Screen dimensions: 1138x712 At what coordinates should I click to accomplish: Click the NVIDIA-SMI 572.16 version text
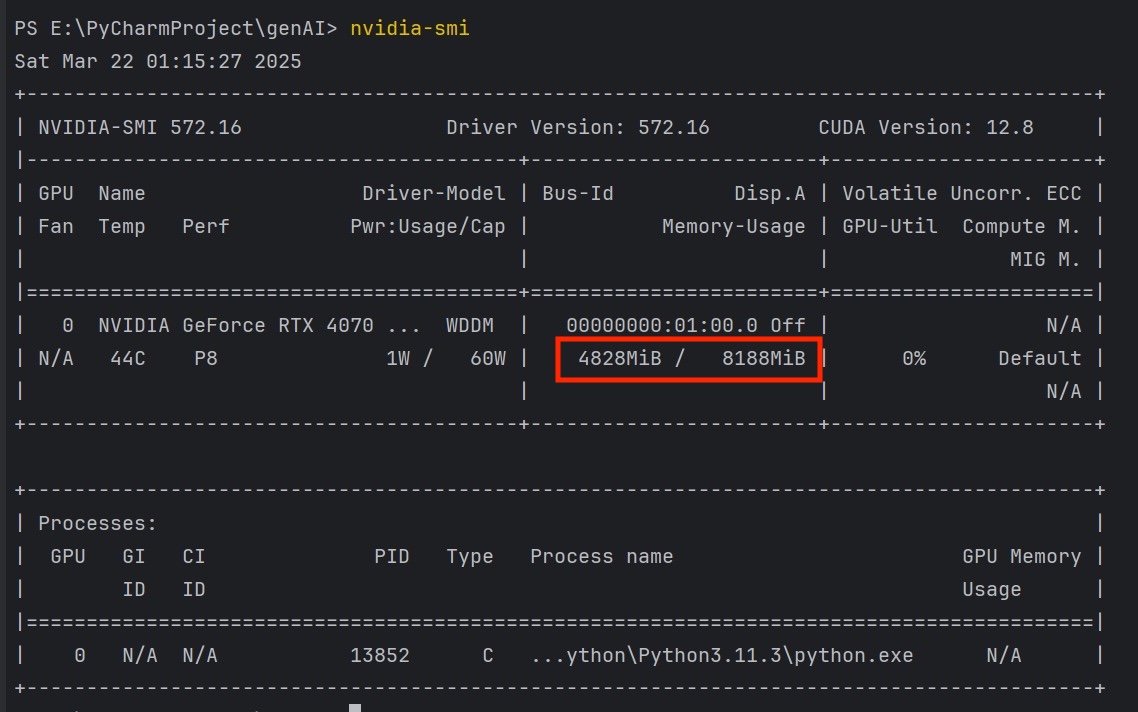tap(139, 127)
